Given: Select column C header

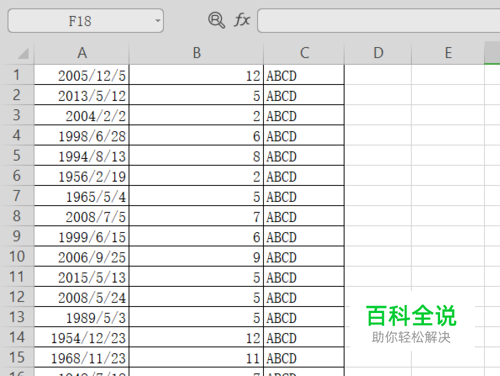Looking at the screenshot, I should click(x=304, y=53).
